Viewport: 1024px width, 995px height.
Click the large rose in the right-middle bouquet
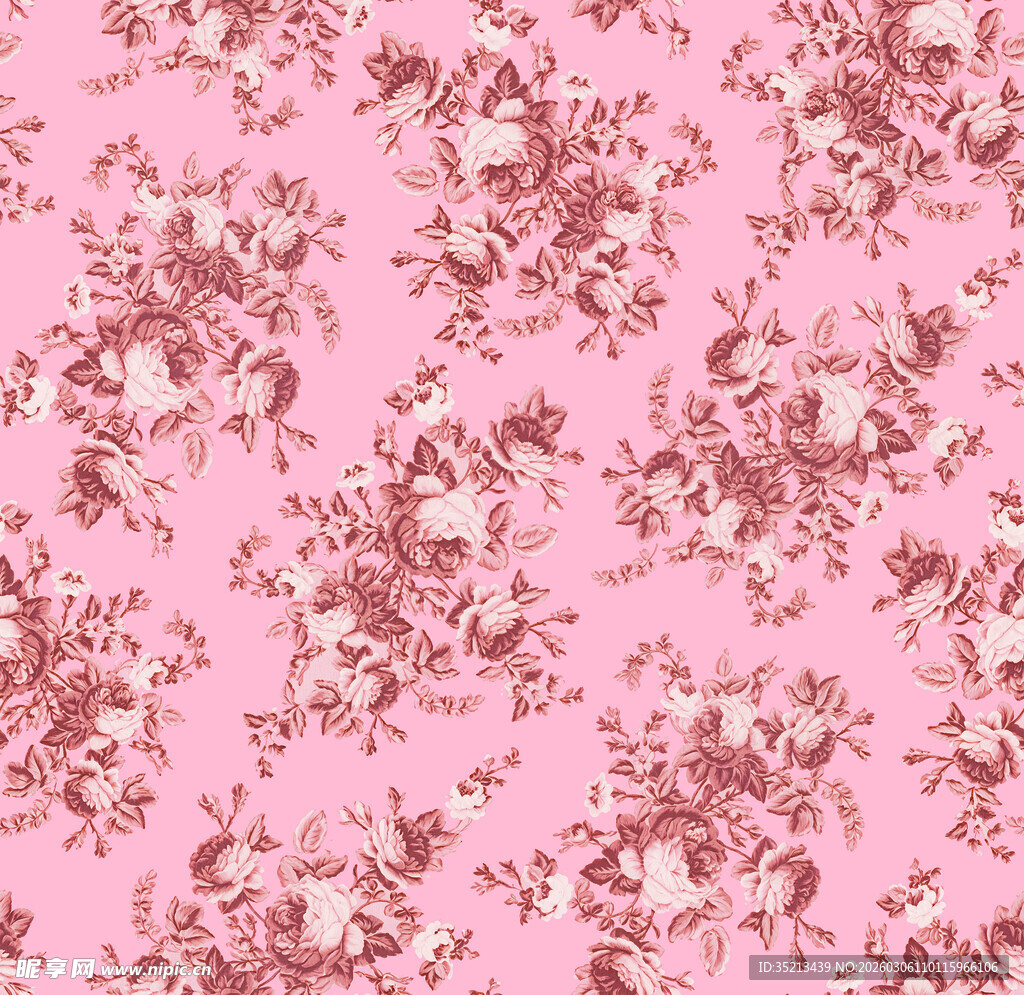click(x=825, y=415)
